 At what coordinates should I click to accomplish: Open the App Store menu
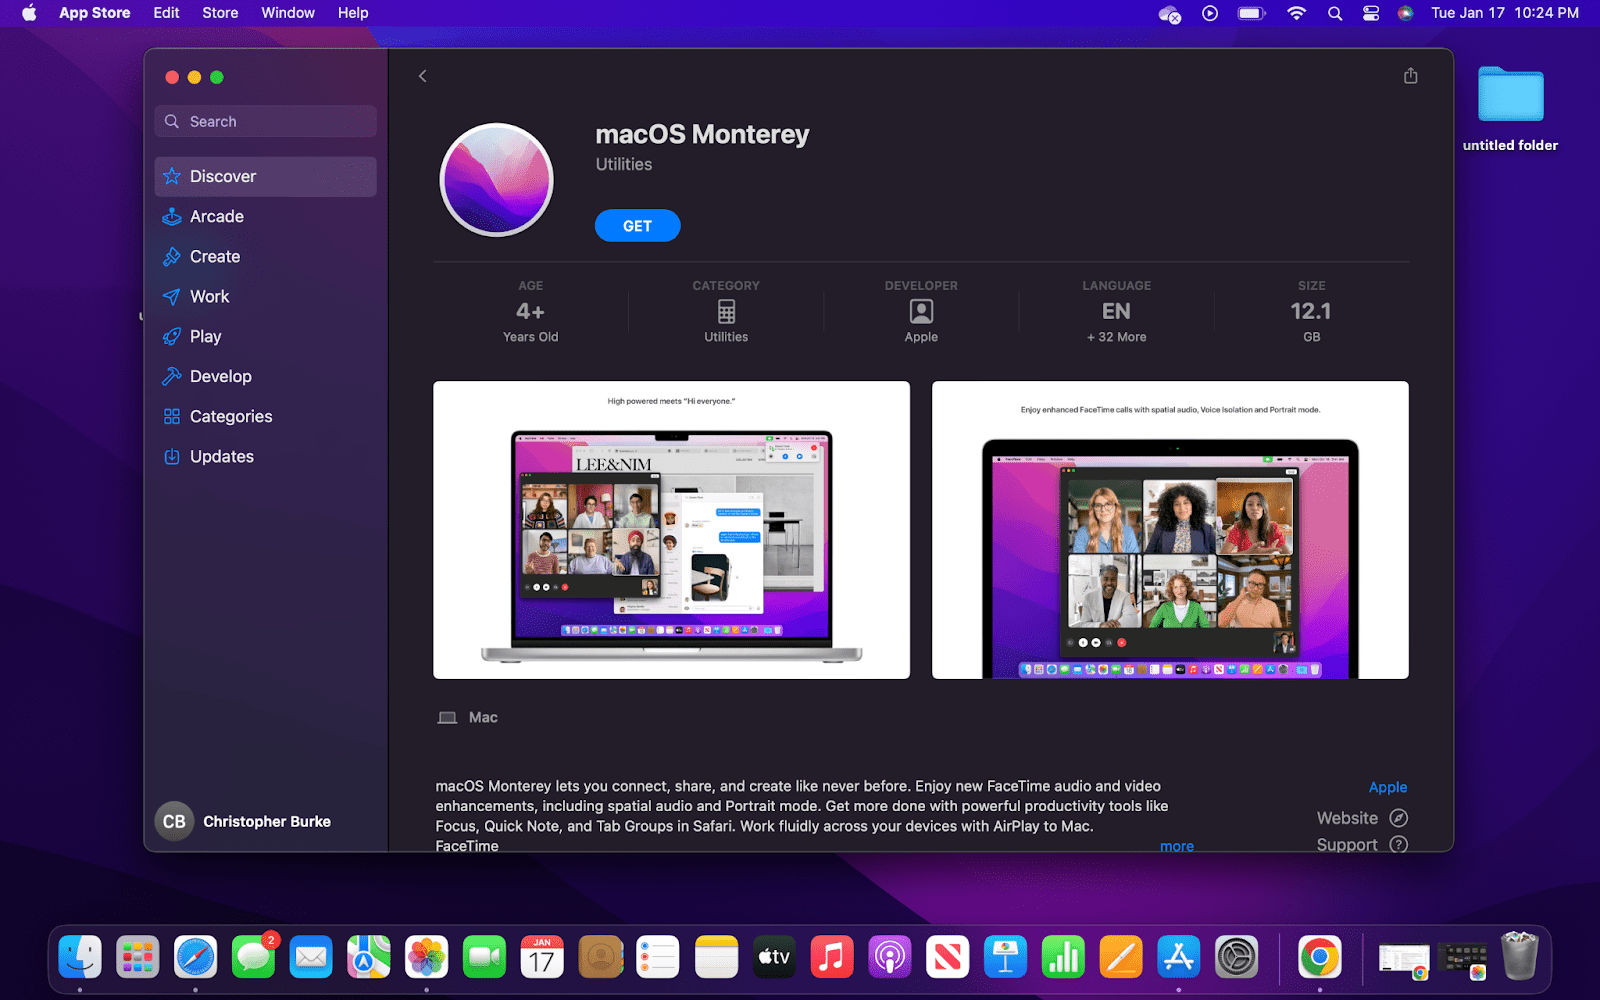click(95, 13)
